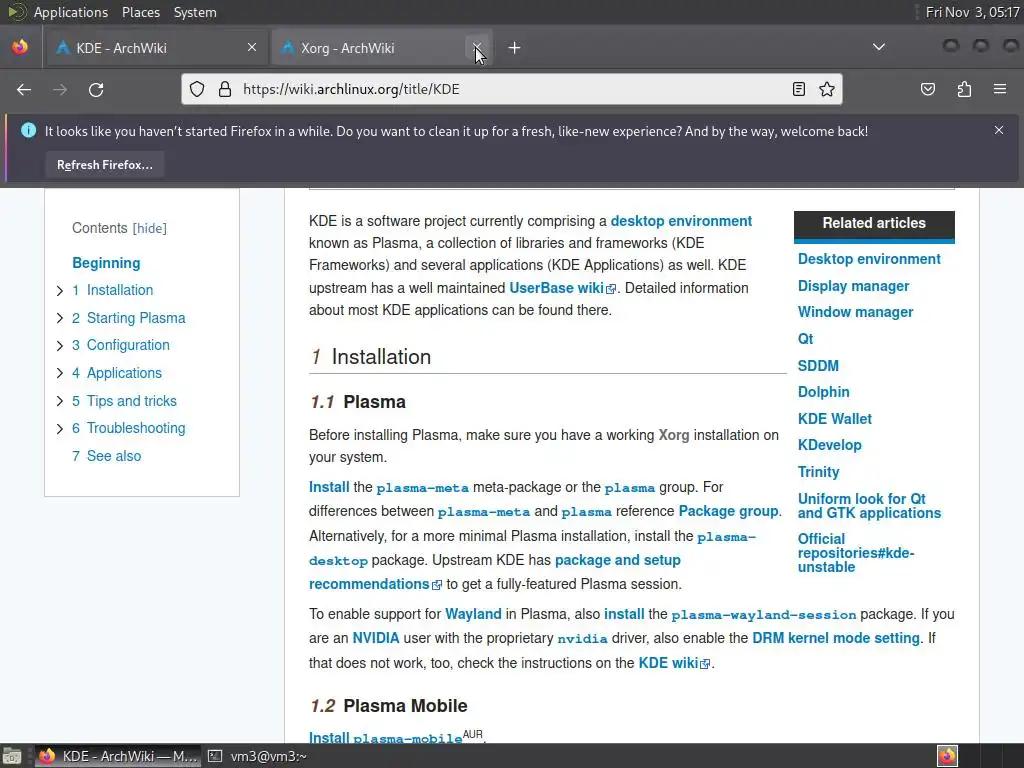Open the Window manager related article
This screenshot has height=768, width=1024.
tap(856, 312)
